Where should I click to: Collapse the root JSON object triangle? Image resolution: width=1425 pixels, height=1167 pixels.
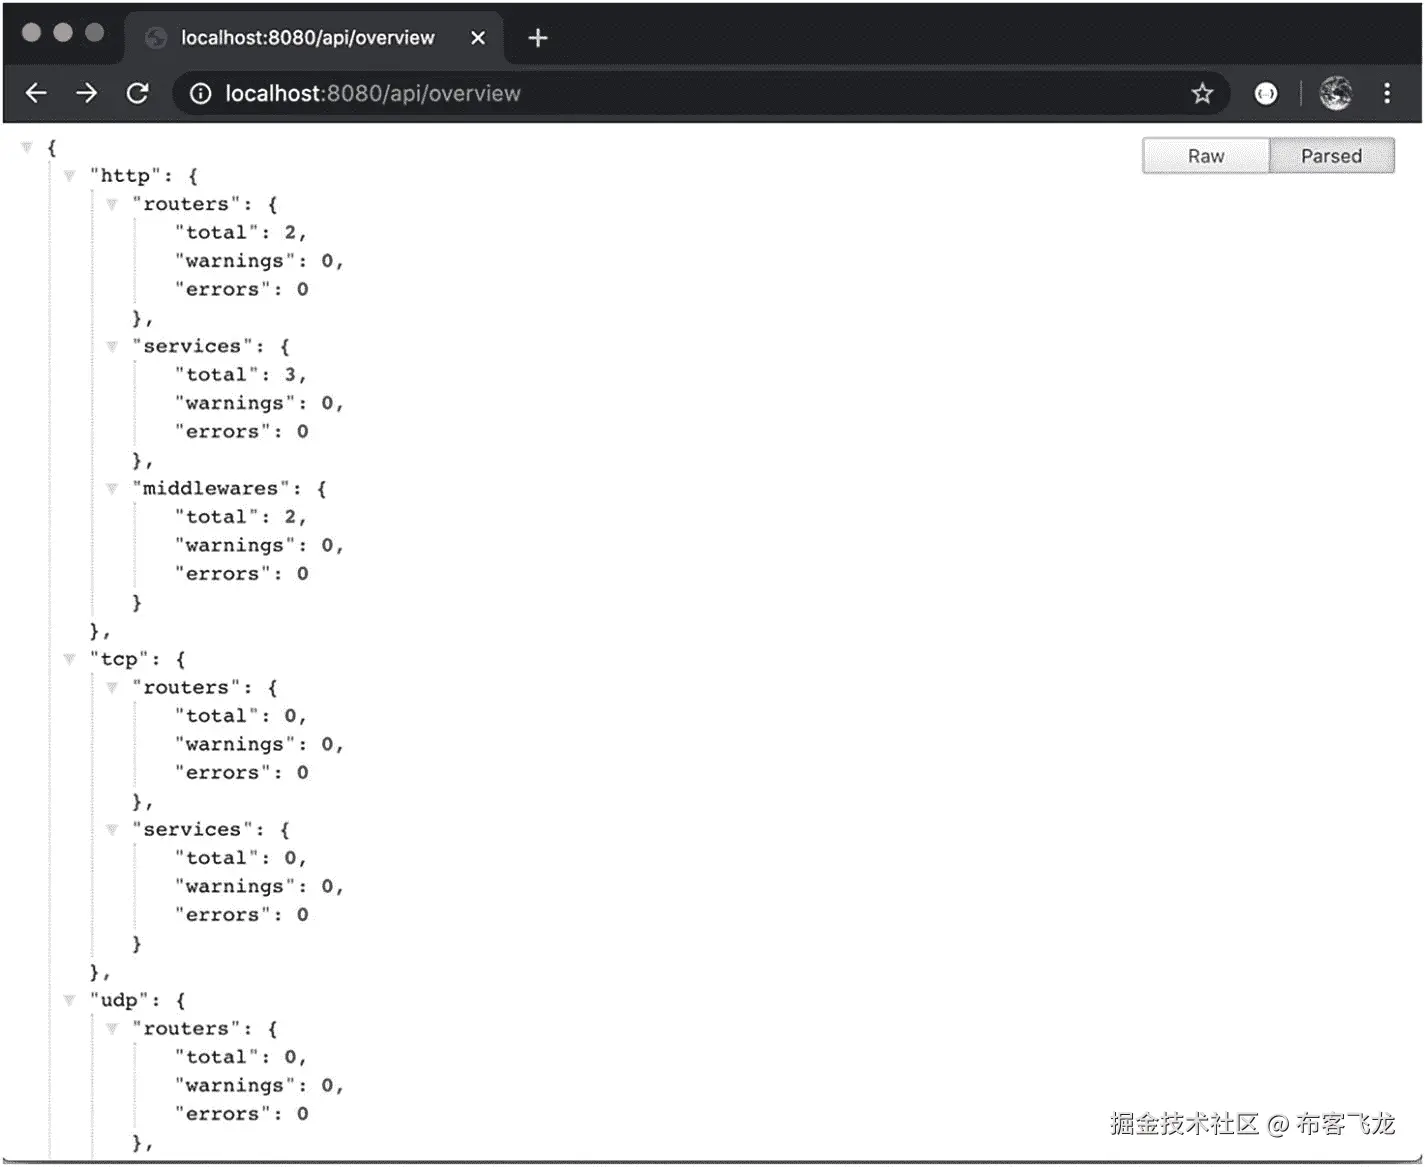pyautogui.click(x=26, y=146)
